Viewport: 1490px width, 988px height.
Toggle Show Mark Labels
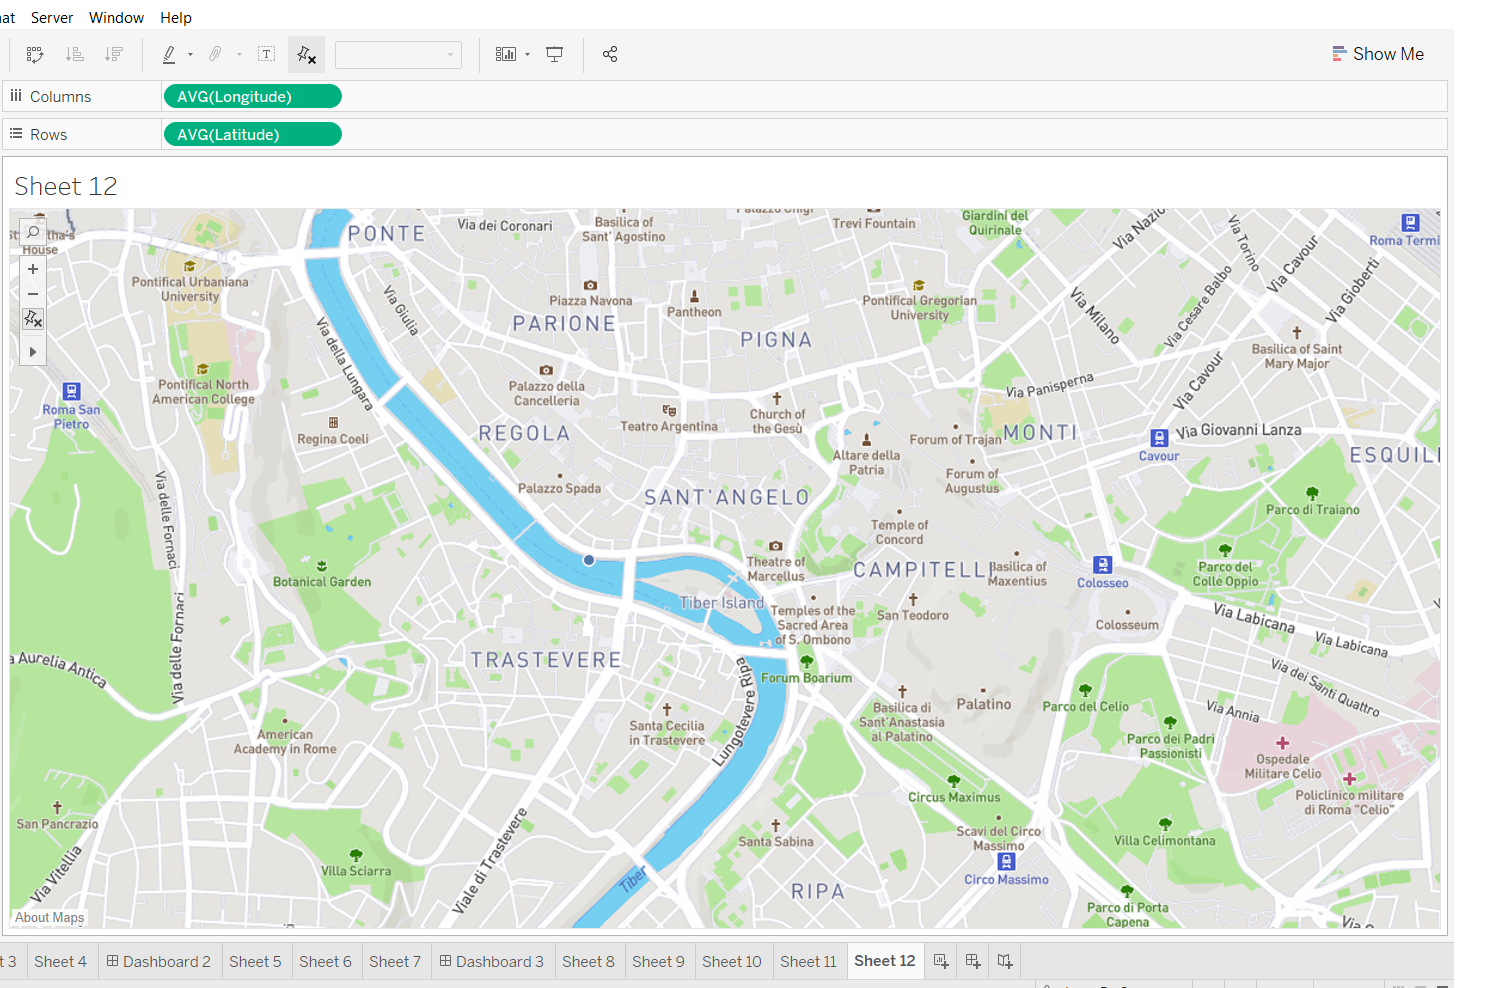(x=266, y=54)
